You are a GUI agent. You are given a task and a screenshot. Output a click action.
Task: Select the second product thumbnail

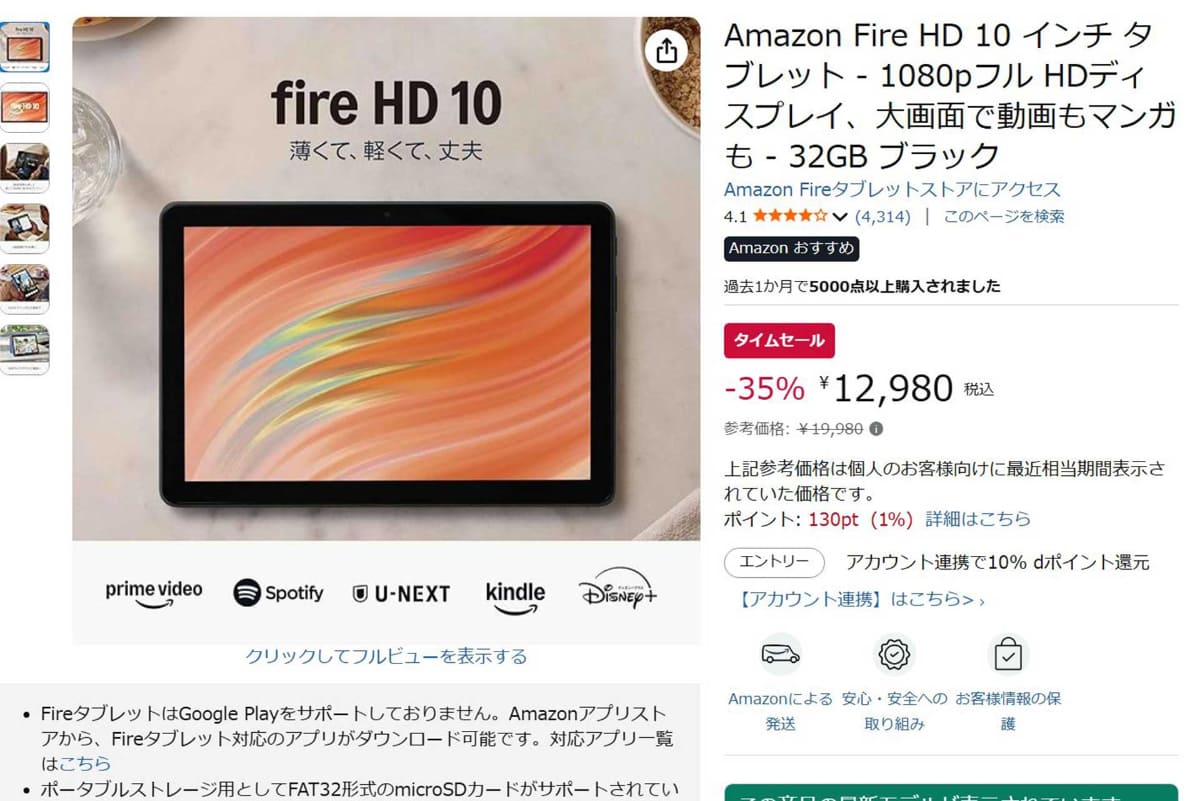pyautogui.click(x=24, y=108)
